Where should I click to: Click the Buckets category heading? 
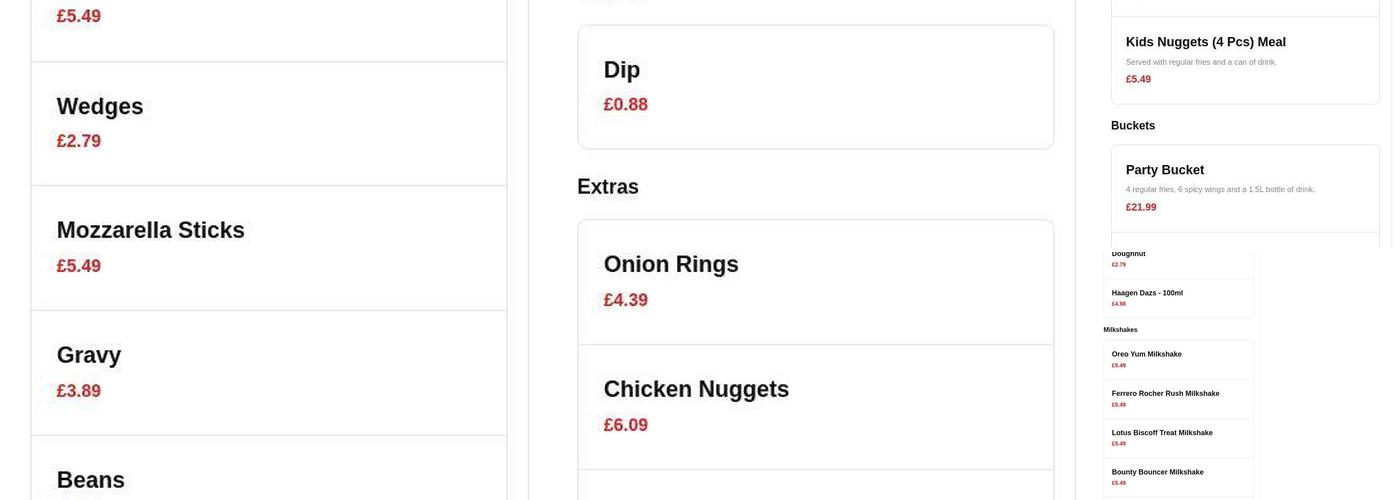[x=1133, y=126]
